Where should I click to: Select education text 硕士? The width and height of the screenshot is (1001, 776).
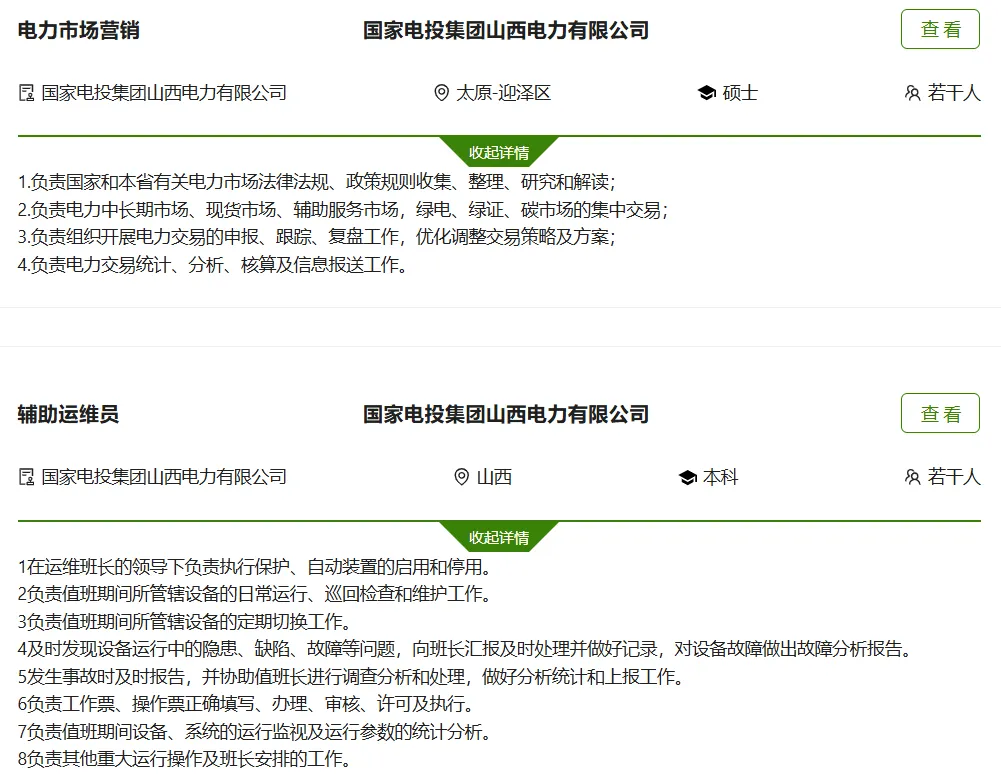[740, 93]
